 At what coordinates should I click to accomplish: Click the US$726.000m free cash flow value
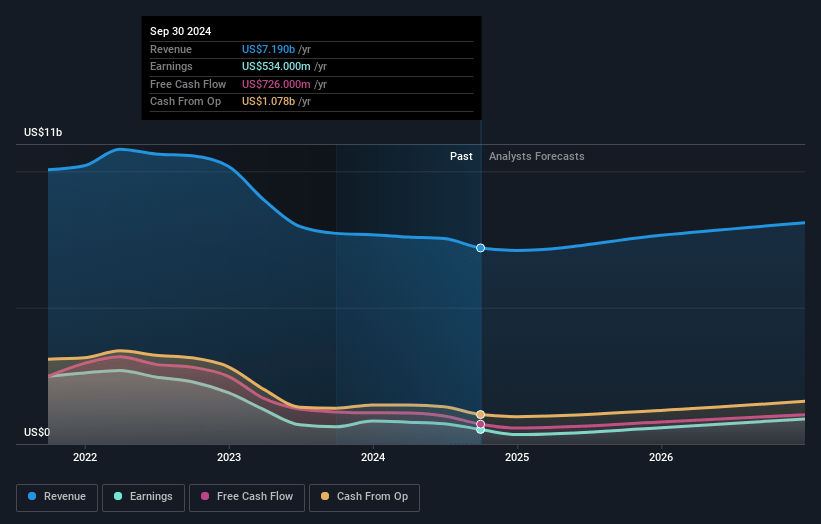click(x=276, y=84)
